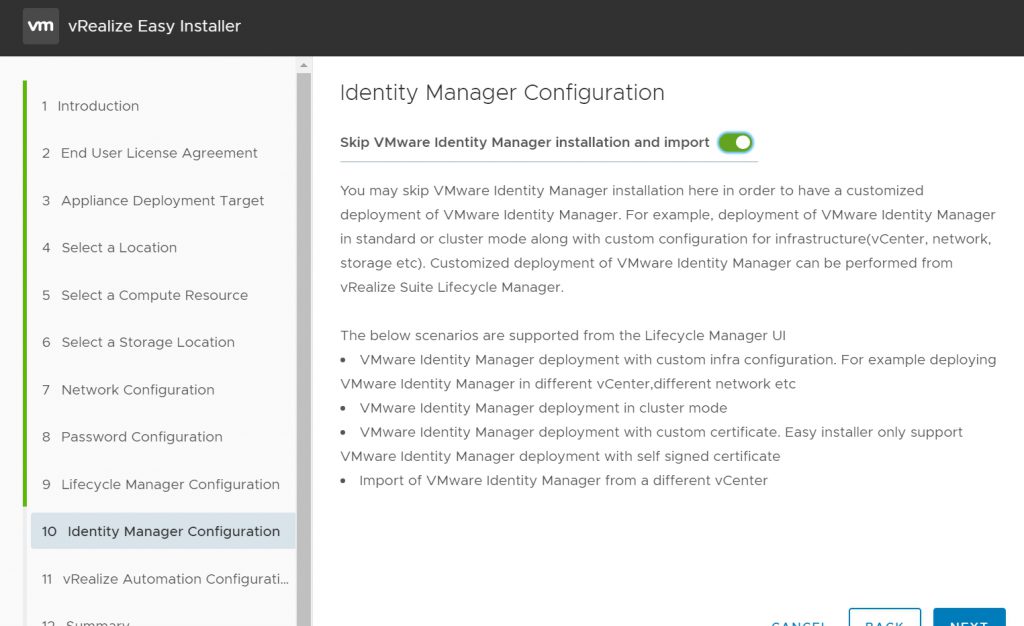Screen dimensions: 1024x626
Task: Click the text 'vRealize Suite Lifecycle Manager.'
Action: 452,287
